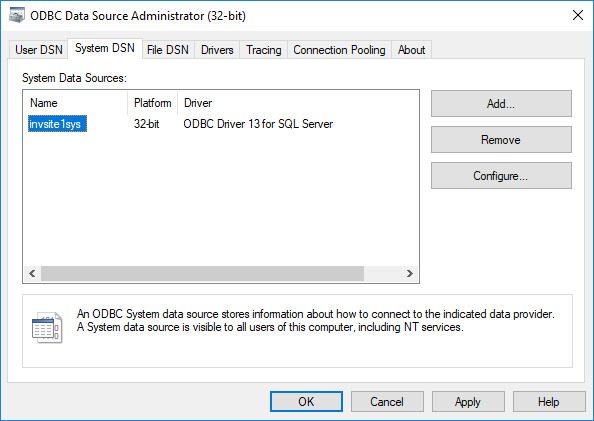594x421 pixels.
Task: Click the Platform column header
Action: (153, 103)
